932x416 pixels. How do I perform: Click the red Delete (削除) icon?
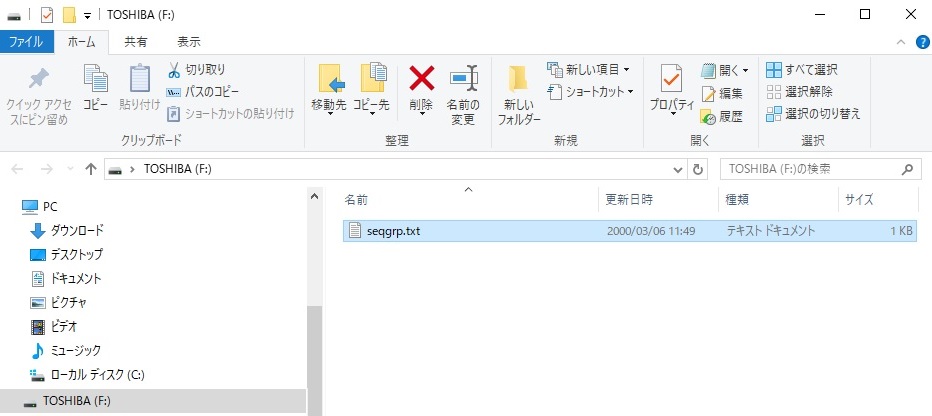(x=421, y=78)
